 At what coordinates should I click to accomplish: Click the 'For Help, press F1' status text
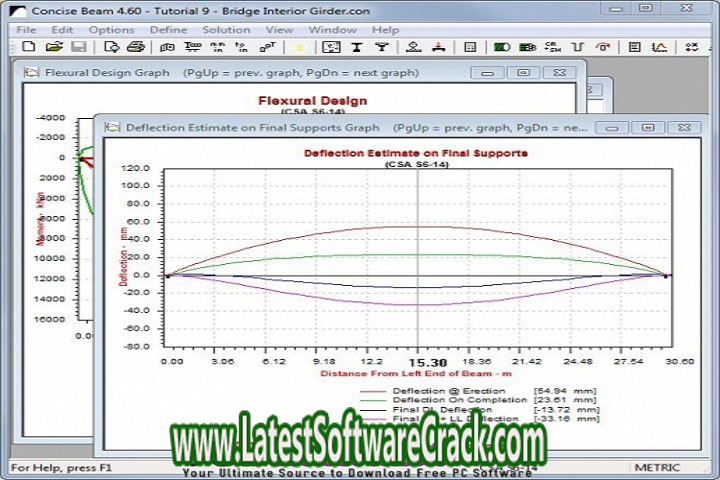[61, 468]
